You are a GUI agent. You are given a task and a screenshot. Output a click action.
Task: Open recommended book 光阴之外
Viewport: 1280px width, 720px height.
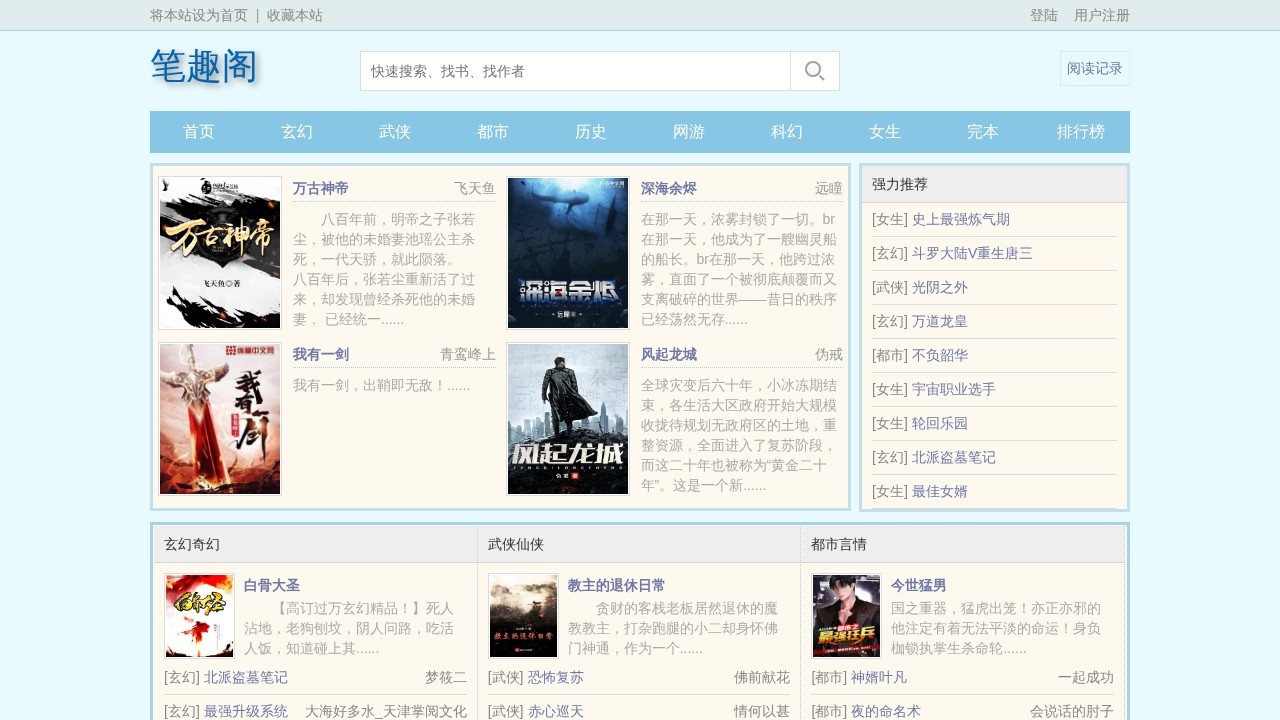click(940, 287)
